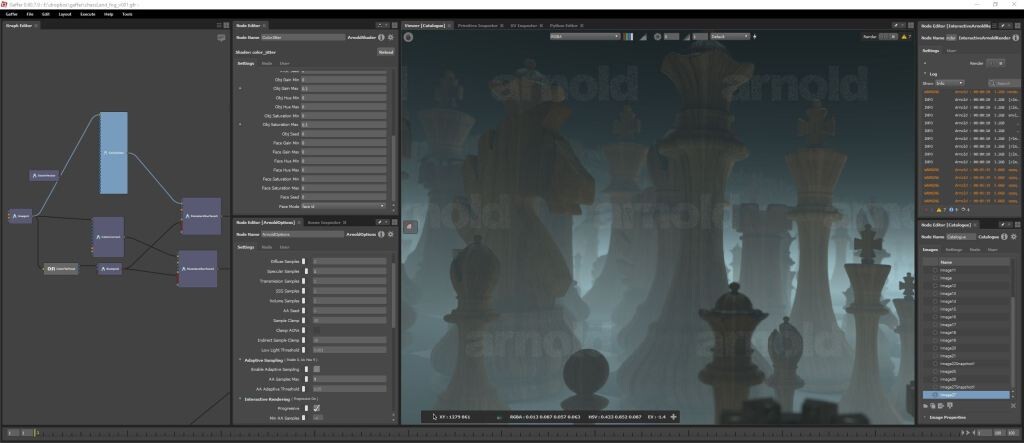Click the log warnings count icon

939,210
